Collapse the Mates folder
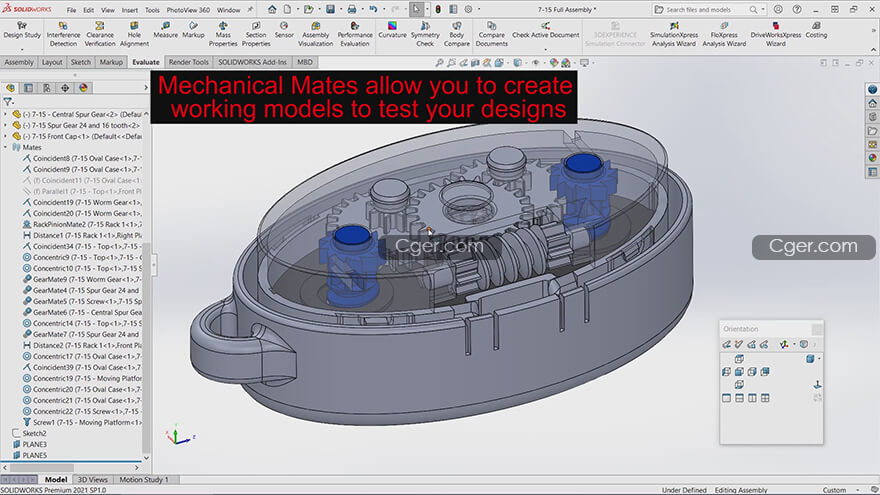This screenshot has width=880, height=495. (6, 147)
